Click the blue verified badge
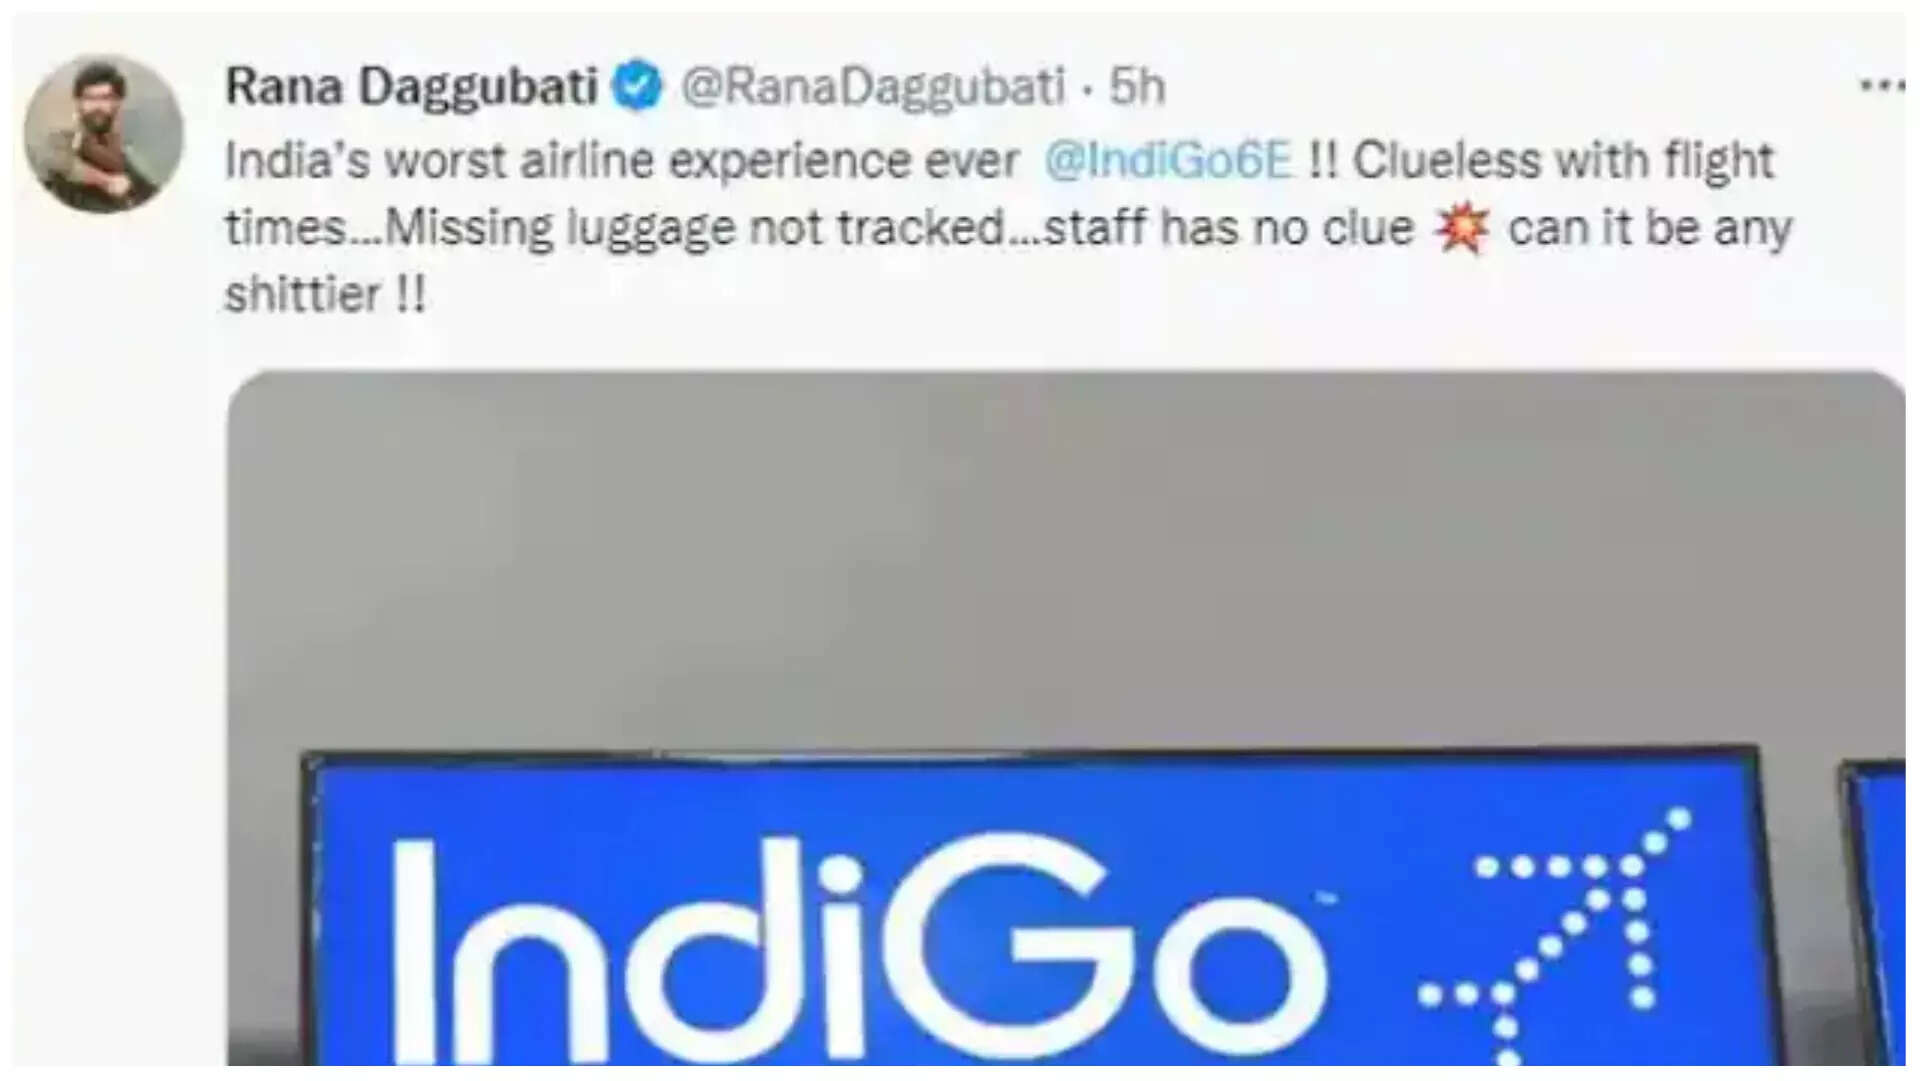1920x1081 pixels. (x=638, y=86)
